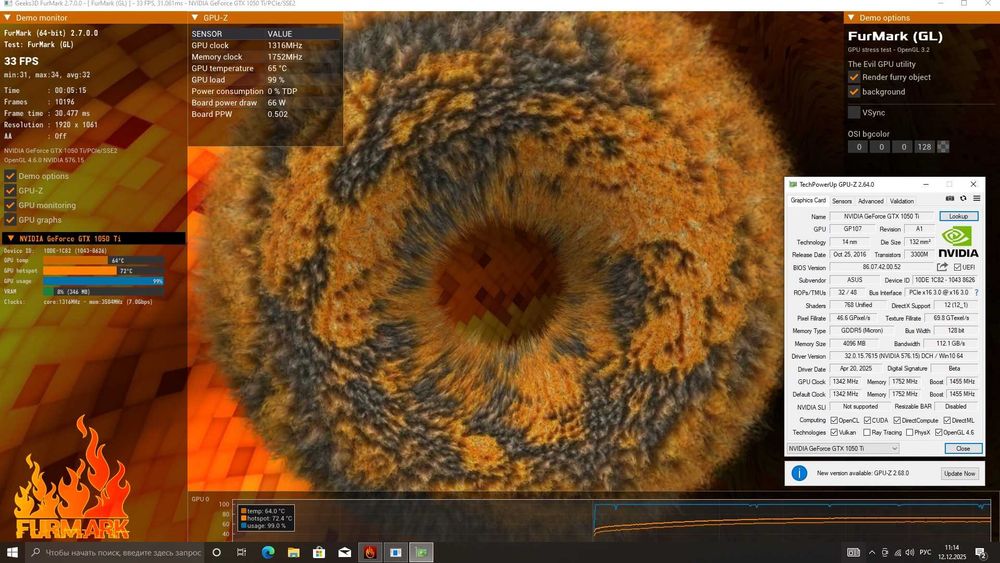Open Task View on taskbar
Viewport: 1000px width, 563px height.
tap(241, 552)
